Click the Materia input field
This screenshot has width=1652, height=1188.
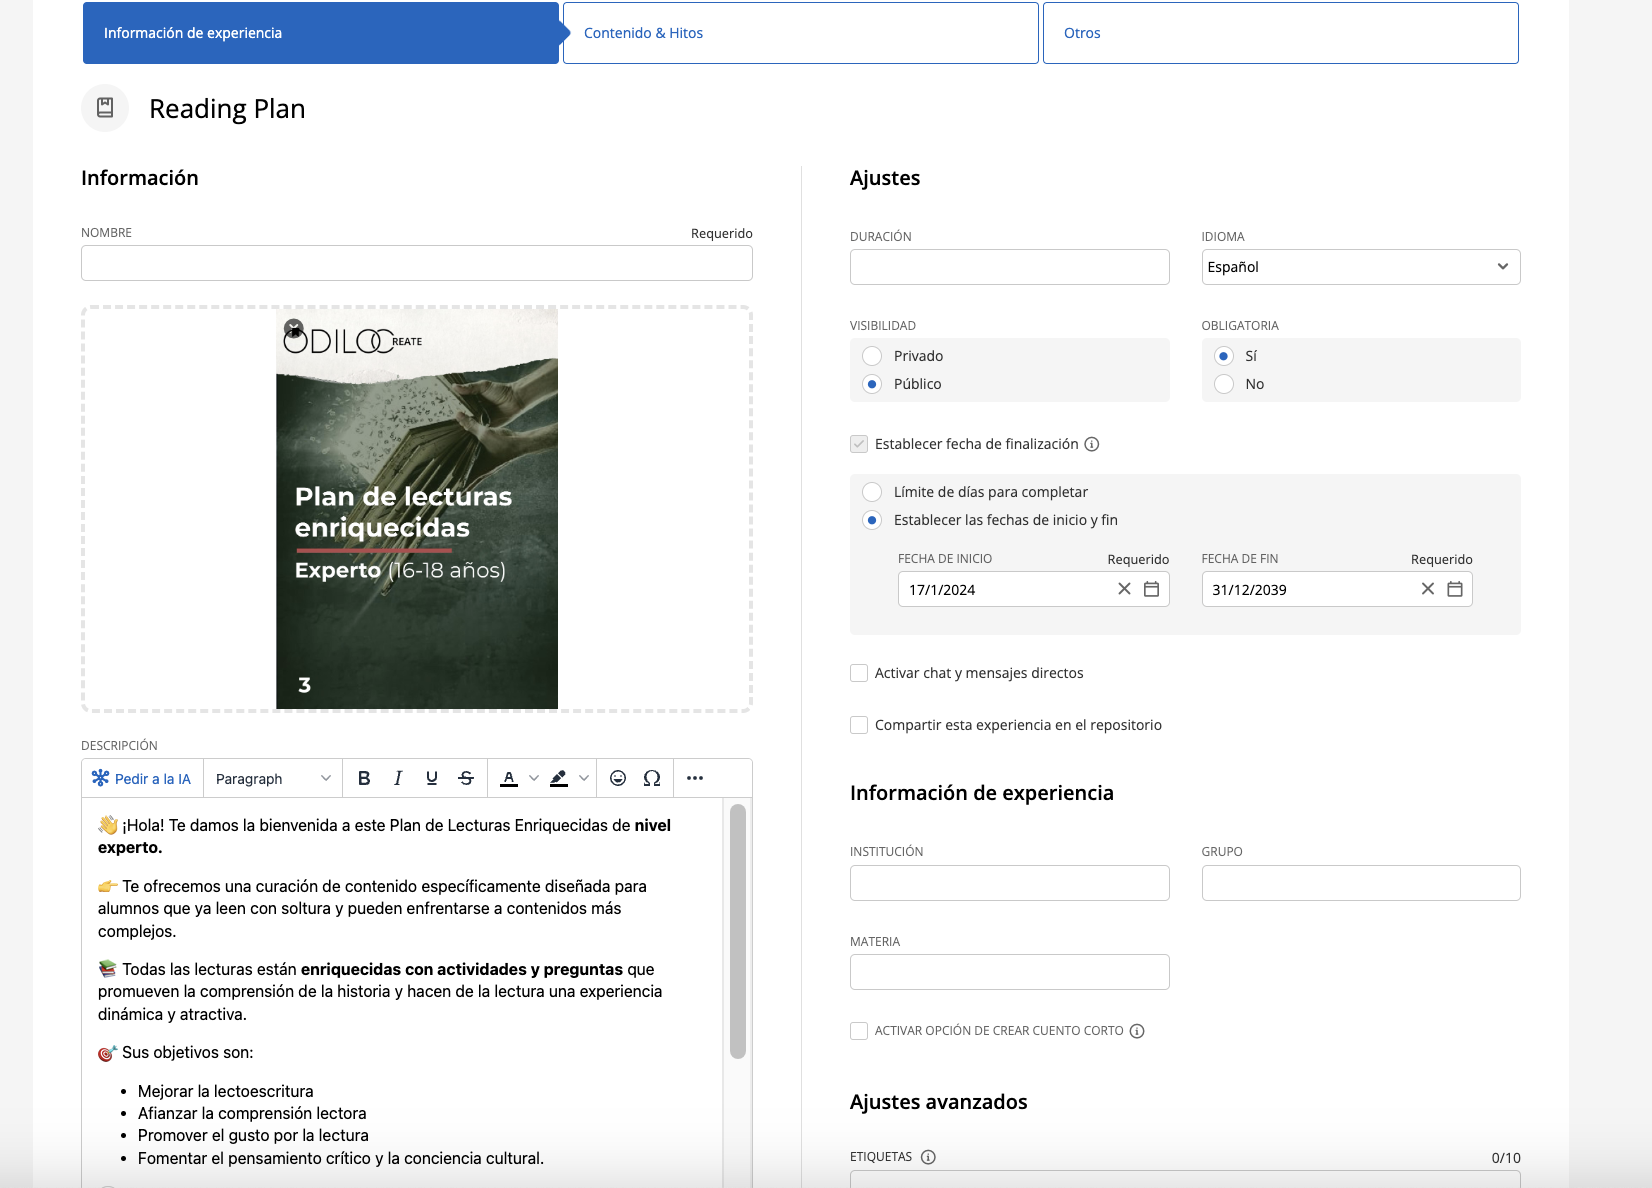pyautogui.click(x=1010, y=972)
